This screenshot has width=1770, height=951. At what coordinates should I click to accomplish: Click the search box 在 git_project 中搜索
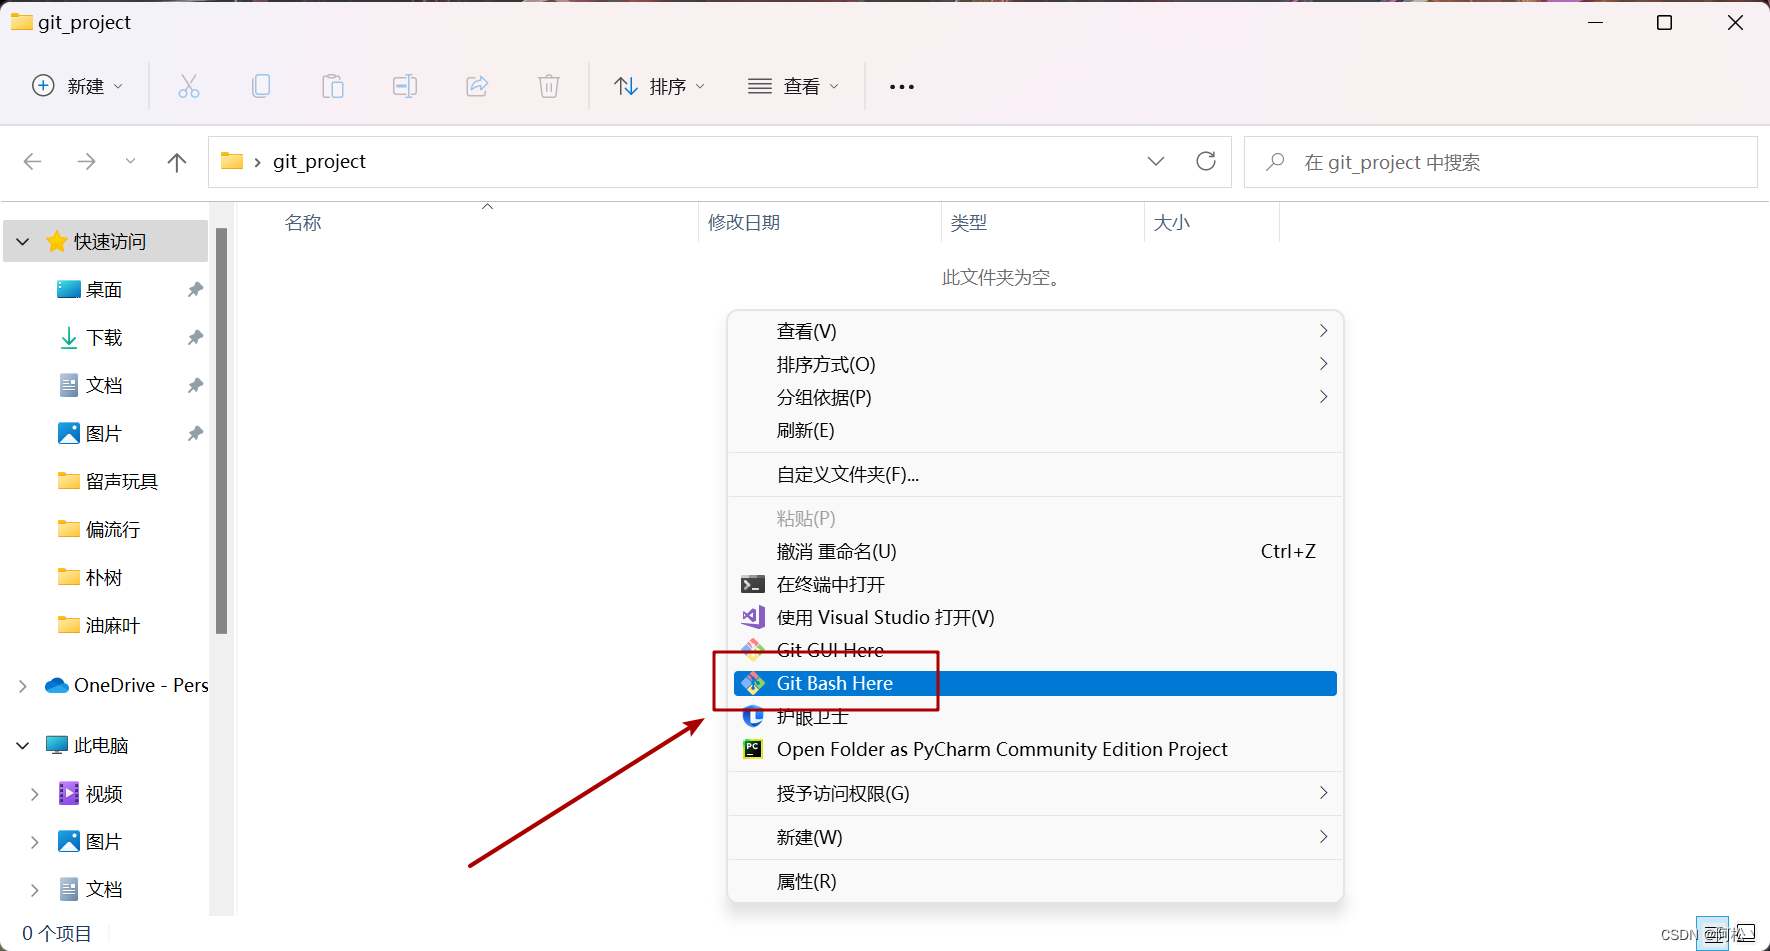(1500, 162)
